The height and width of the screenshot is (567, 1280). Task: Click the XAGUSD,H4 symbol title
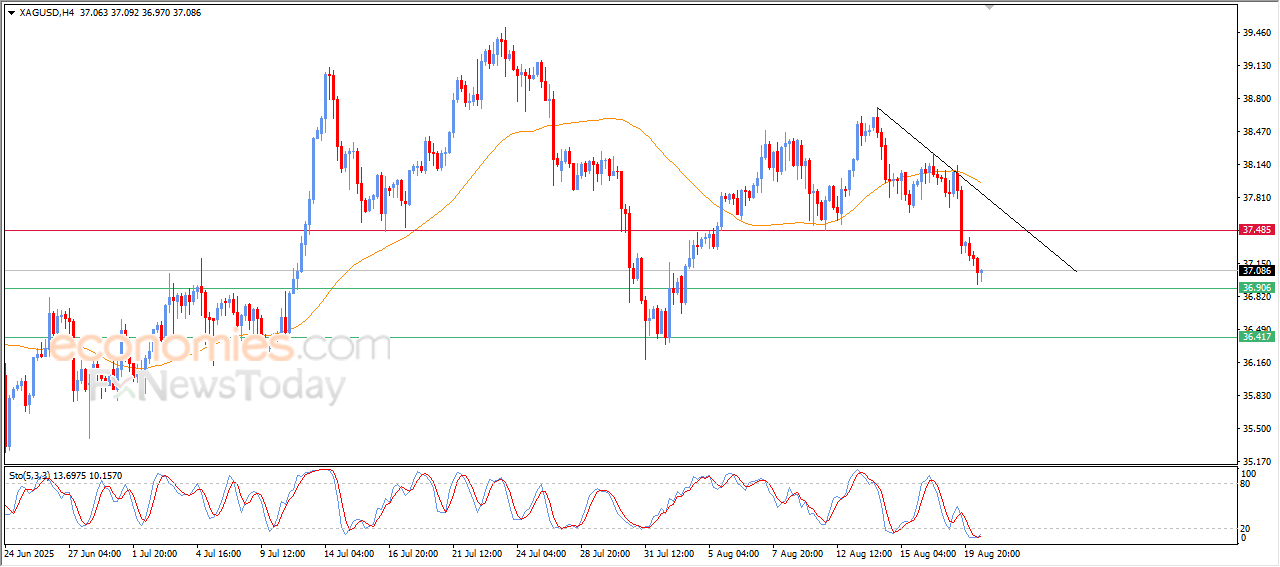click(46, 13)
